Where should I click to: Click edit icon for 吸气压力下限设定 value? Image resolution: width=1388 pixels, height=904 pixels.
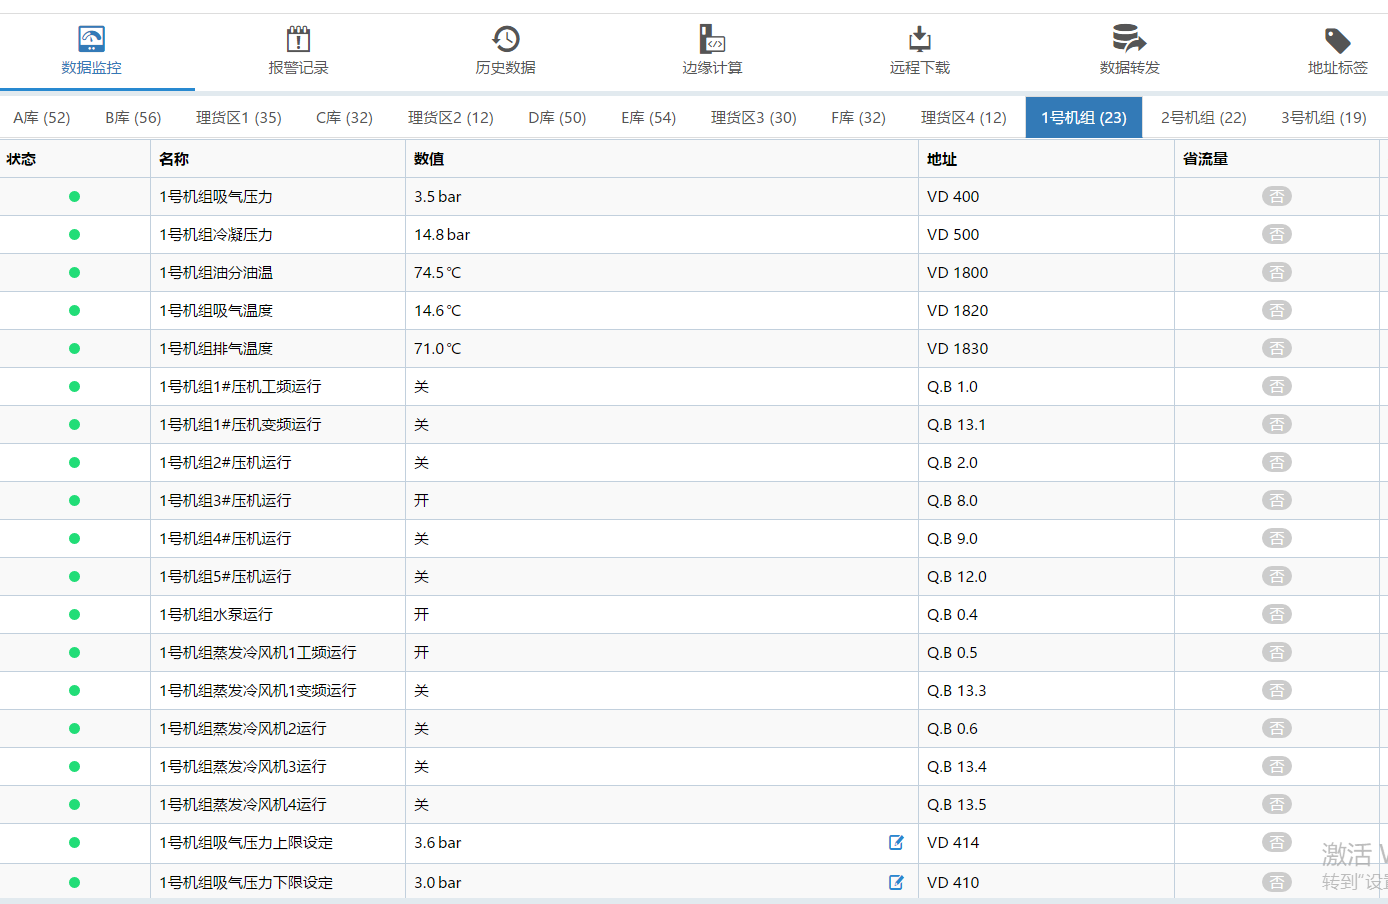[896, 882]
